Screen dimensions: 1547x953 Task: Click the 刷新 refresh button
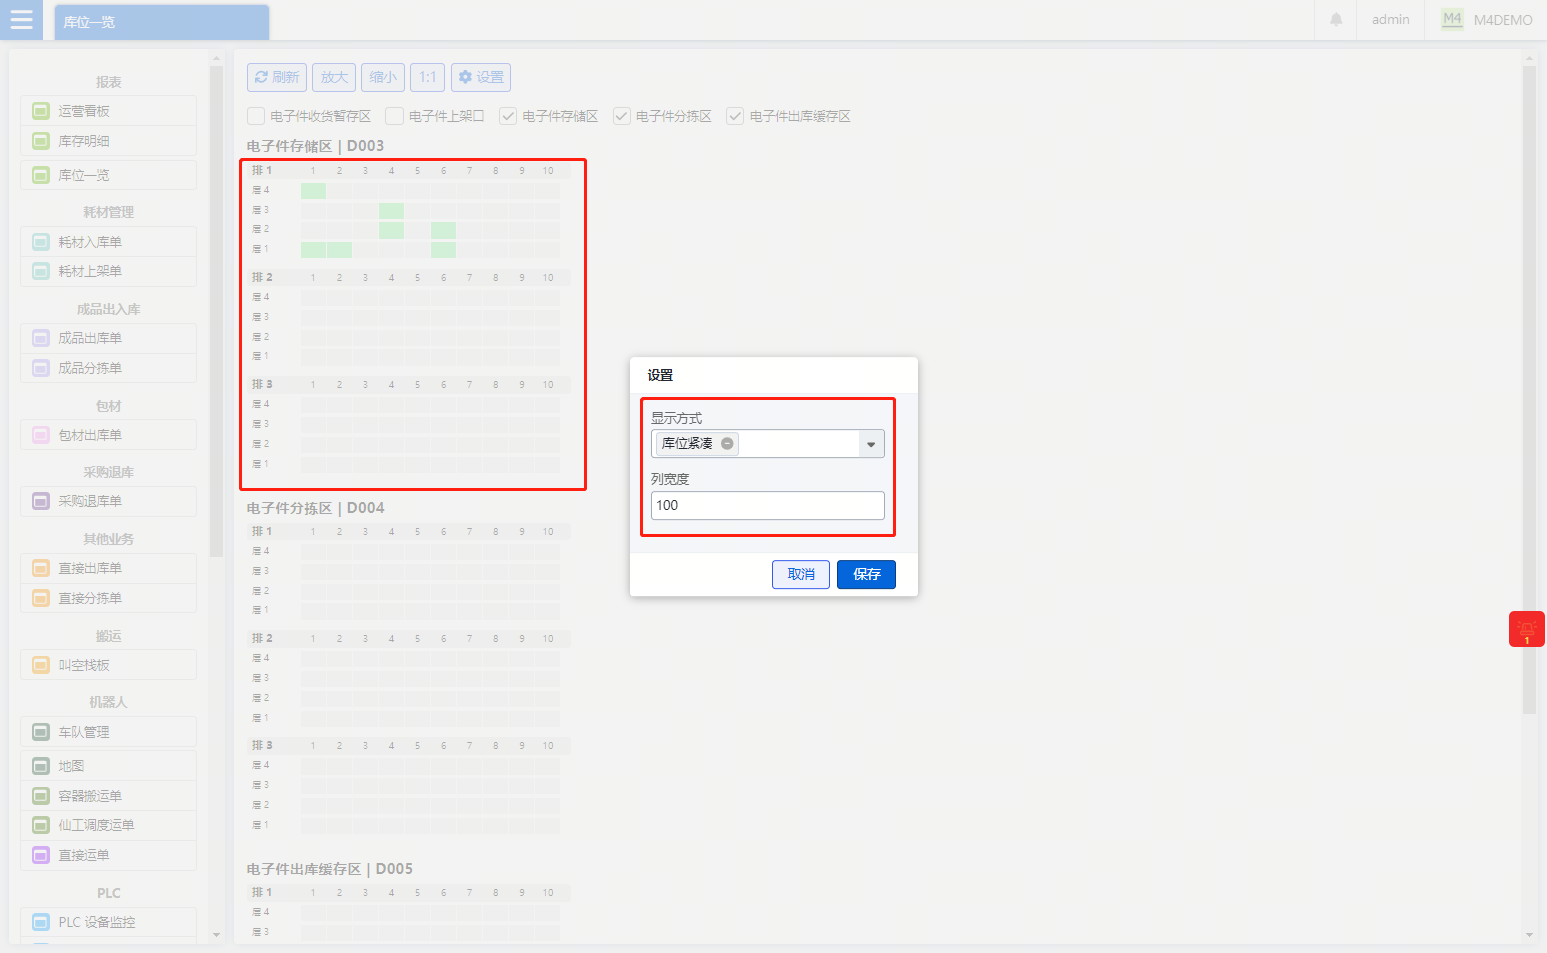tap(277, 77)
